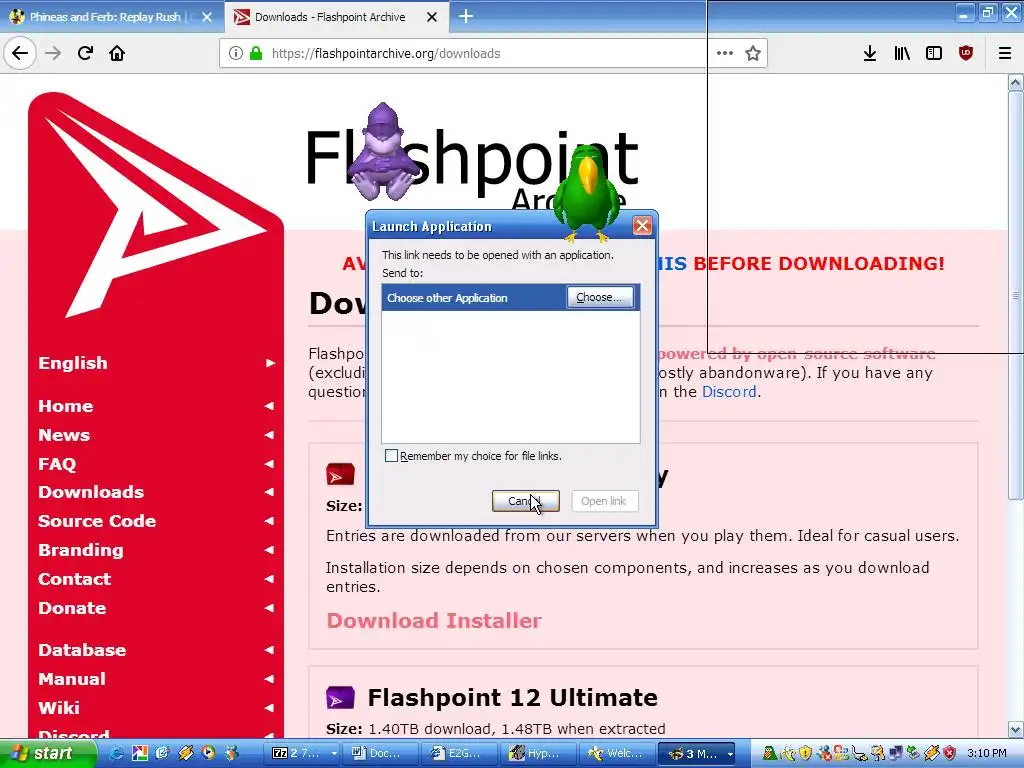Switch to Welc... taskbar window
1024x768 pixels.
click(614, 754)
